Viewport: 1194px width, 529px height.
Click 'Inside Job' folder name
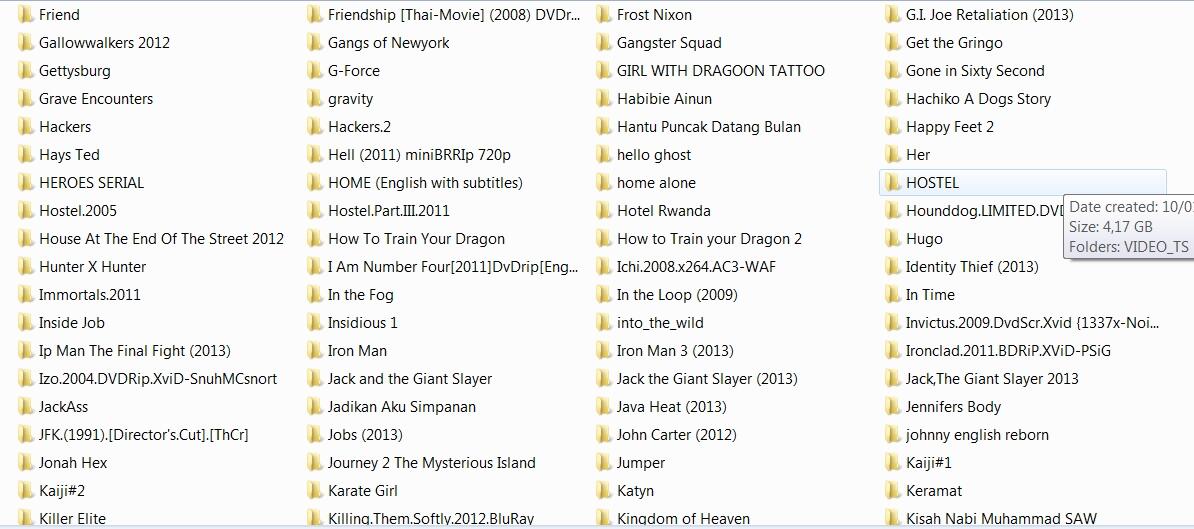pos(72,323)
